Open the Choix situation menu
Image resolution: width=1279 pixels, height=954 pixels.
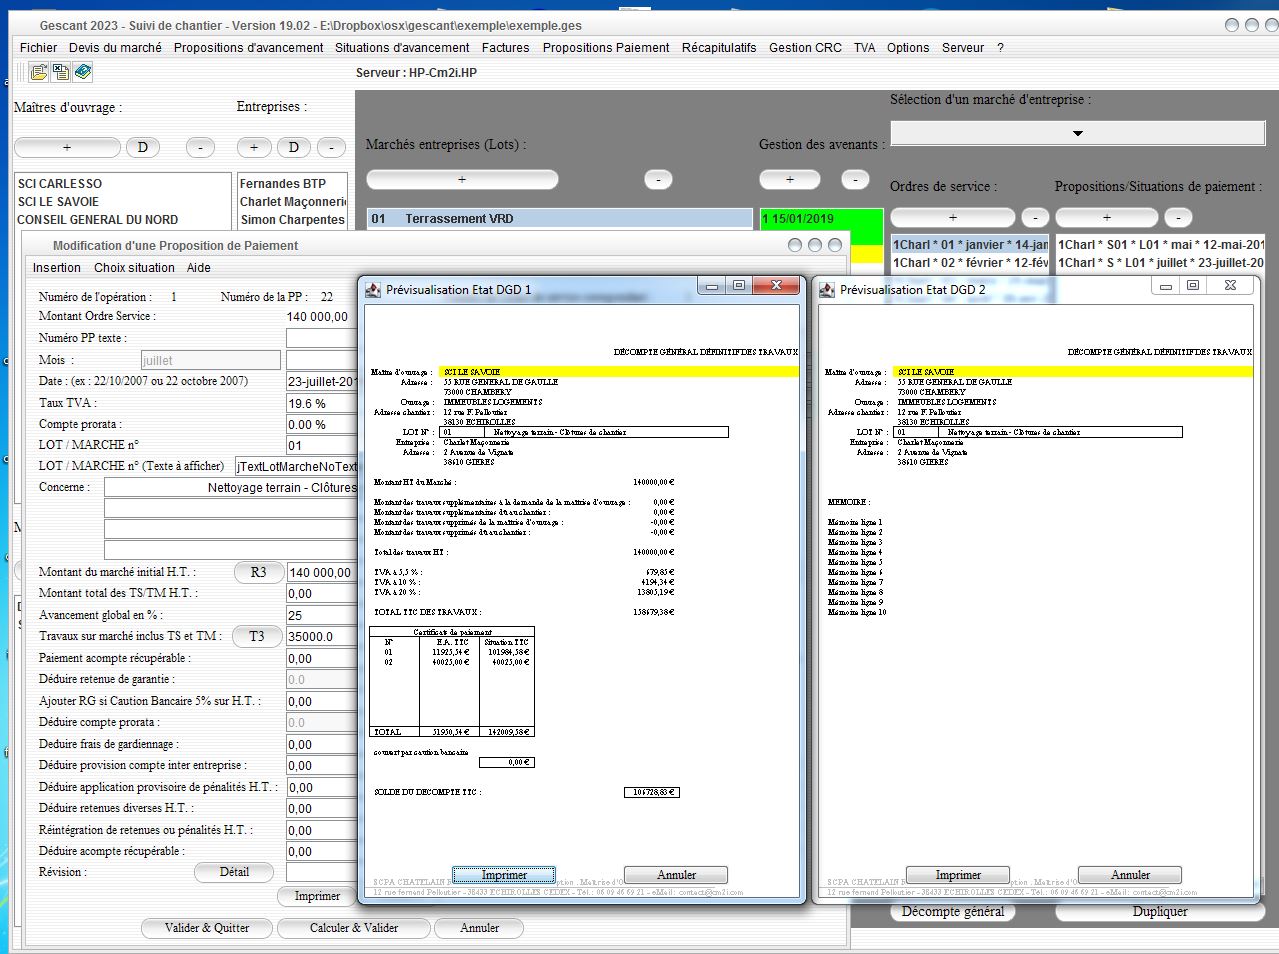click(134, 268)
